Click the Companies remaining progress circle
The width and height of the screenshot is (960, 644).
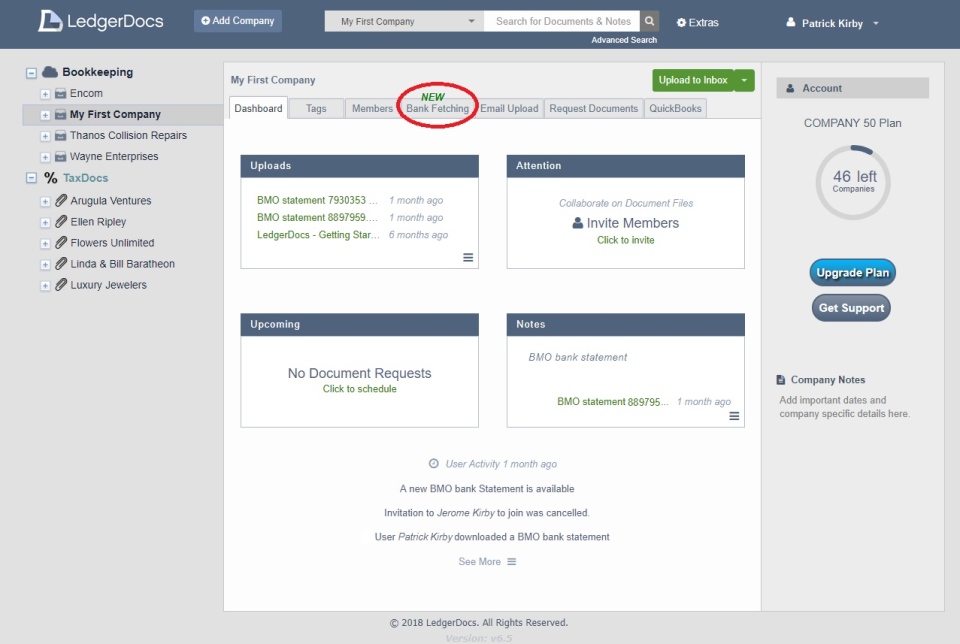click(x=852, y=183)
